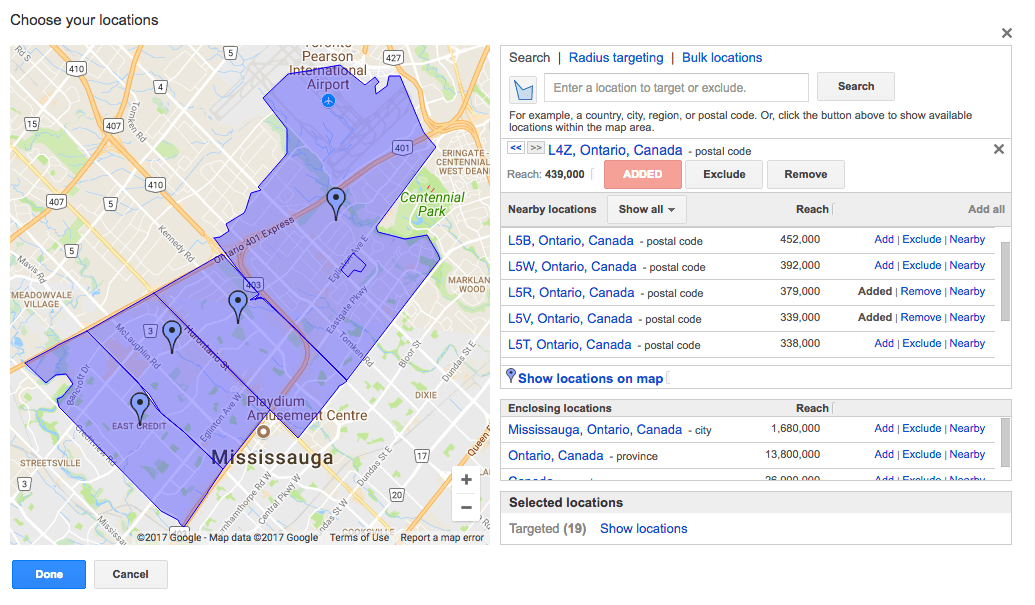
Task: Exclude Mississauga city
Action: [x=921, y=428]
